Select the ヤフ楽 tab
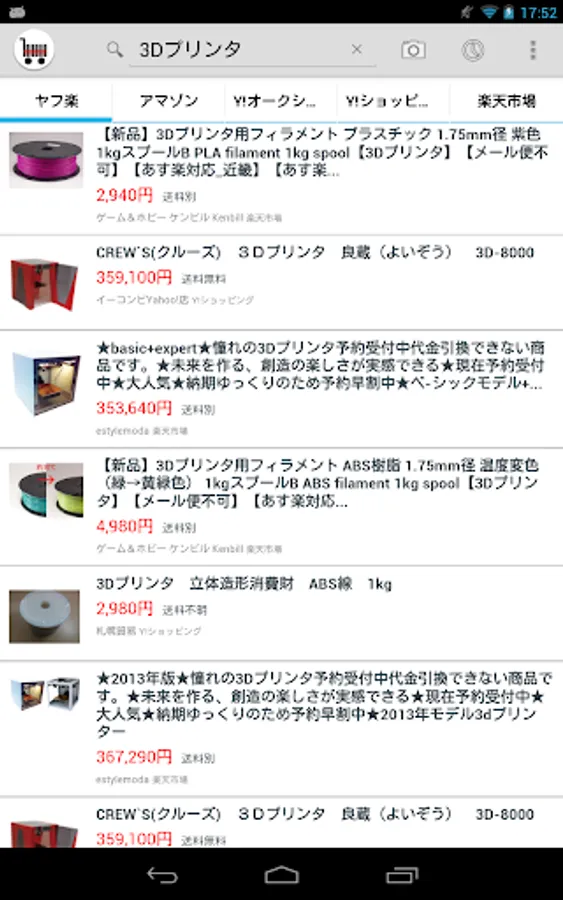The height and width of the screenshot is (900, 563). 56,101
